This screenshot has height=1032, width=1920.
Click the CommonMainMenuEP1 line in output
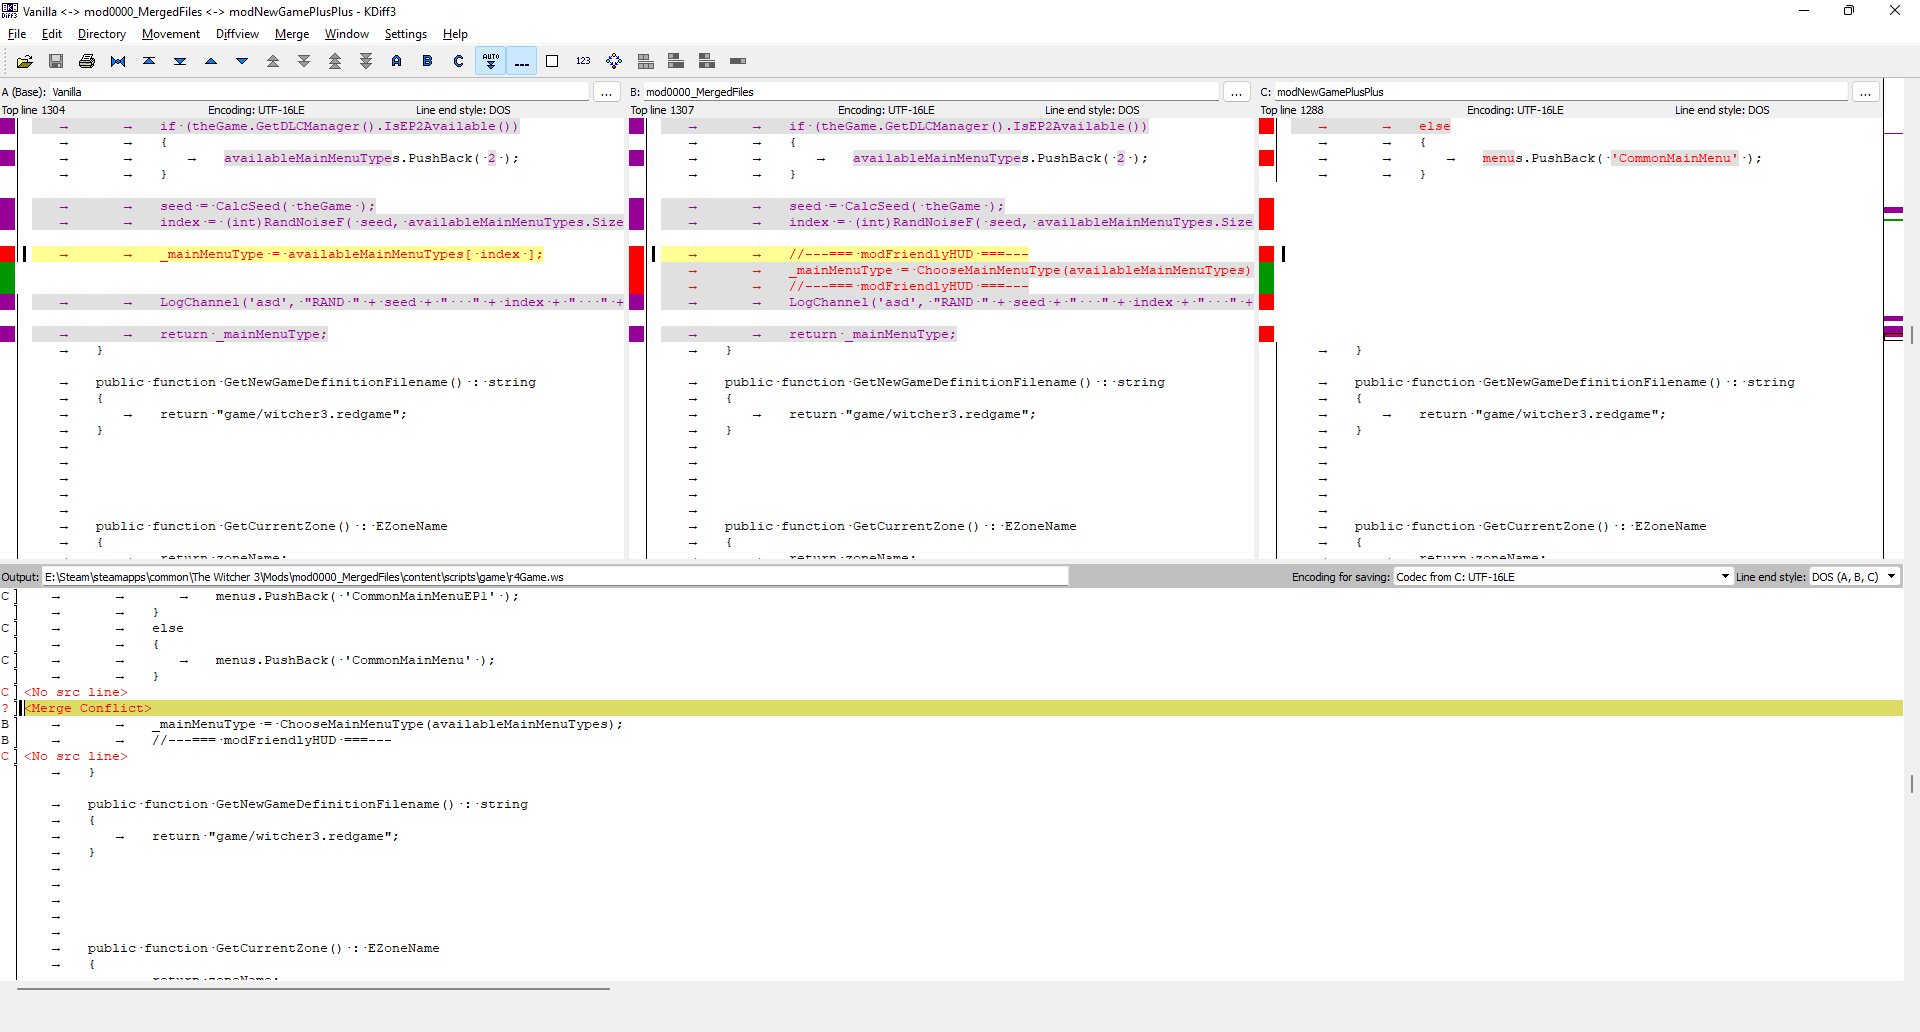[x=367, y=596]
